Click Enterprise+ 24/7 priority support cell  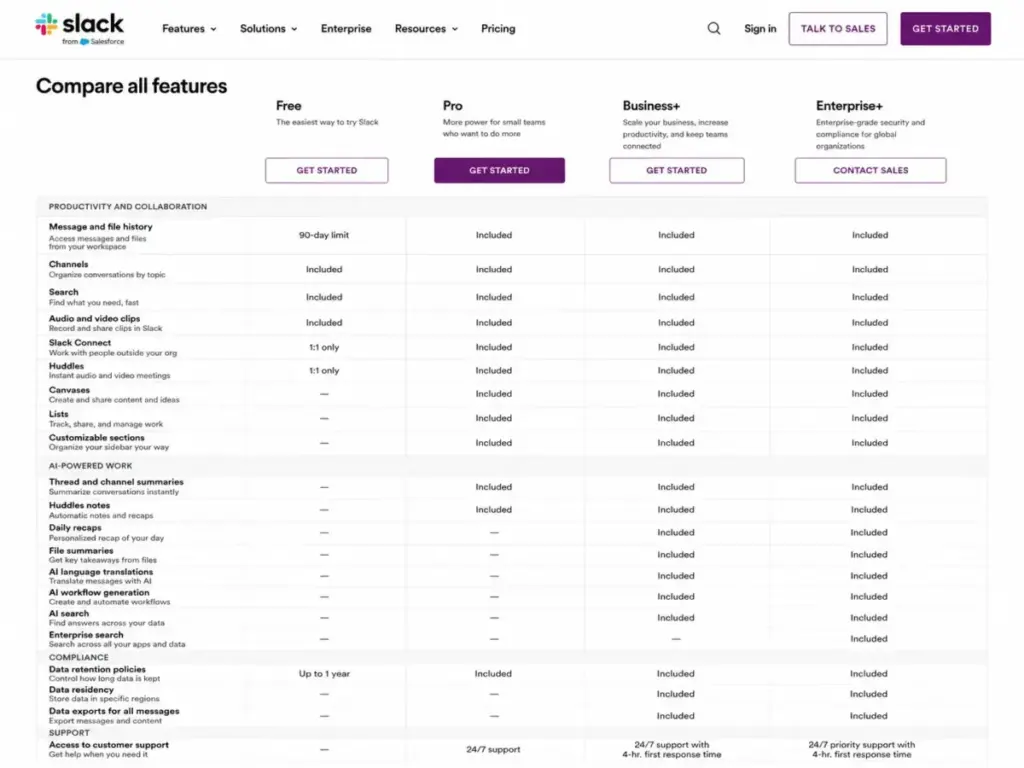click(861, 750)
